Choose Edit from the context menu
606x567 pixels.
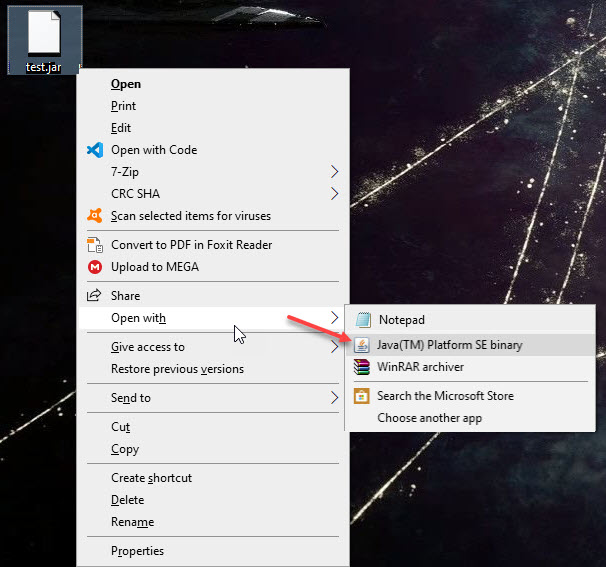[x=213, y=128]
